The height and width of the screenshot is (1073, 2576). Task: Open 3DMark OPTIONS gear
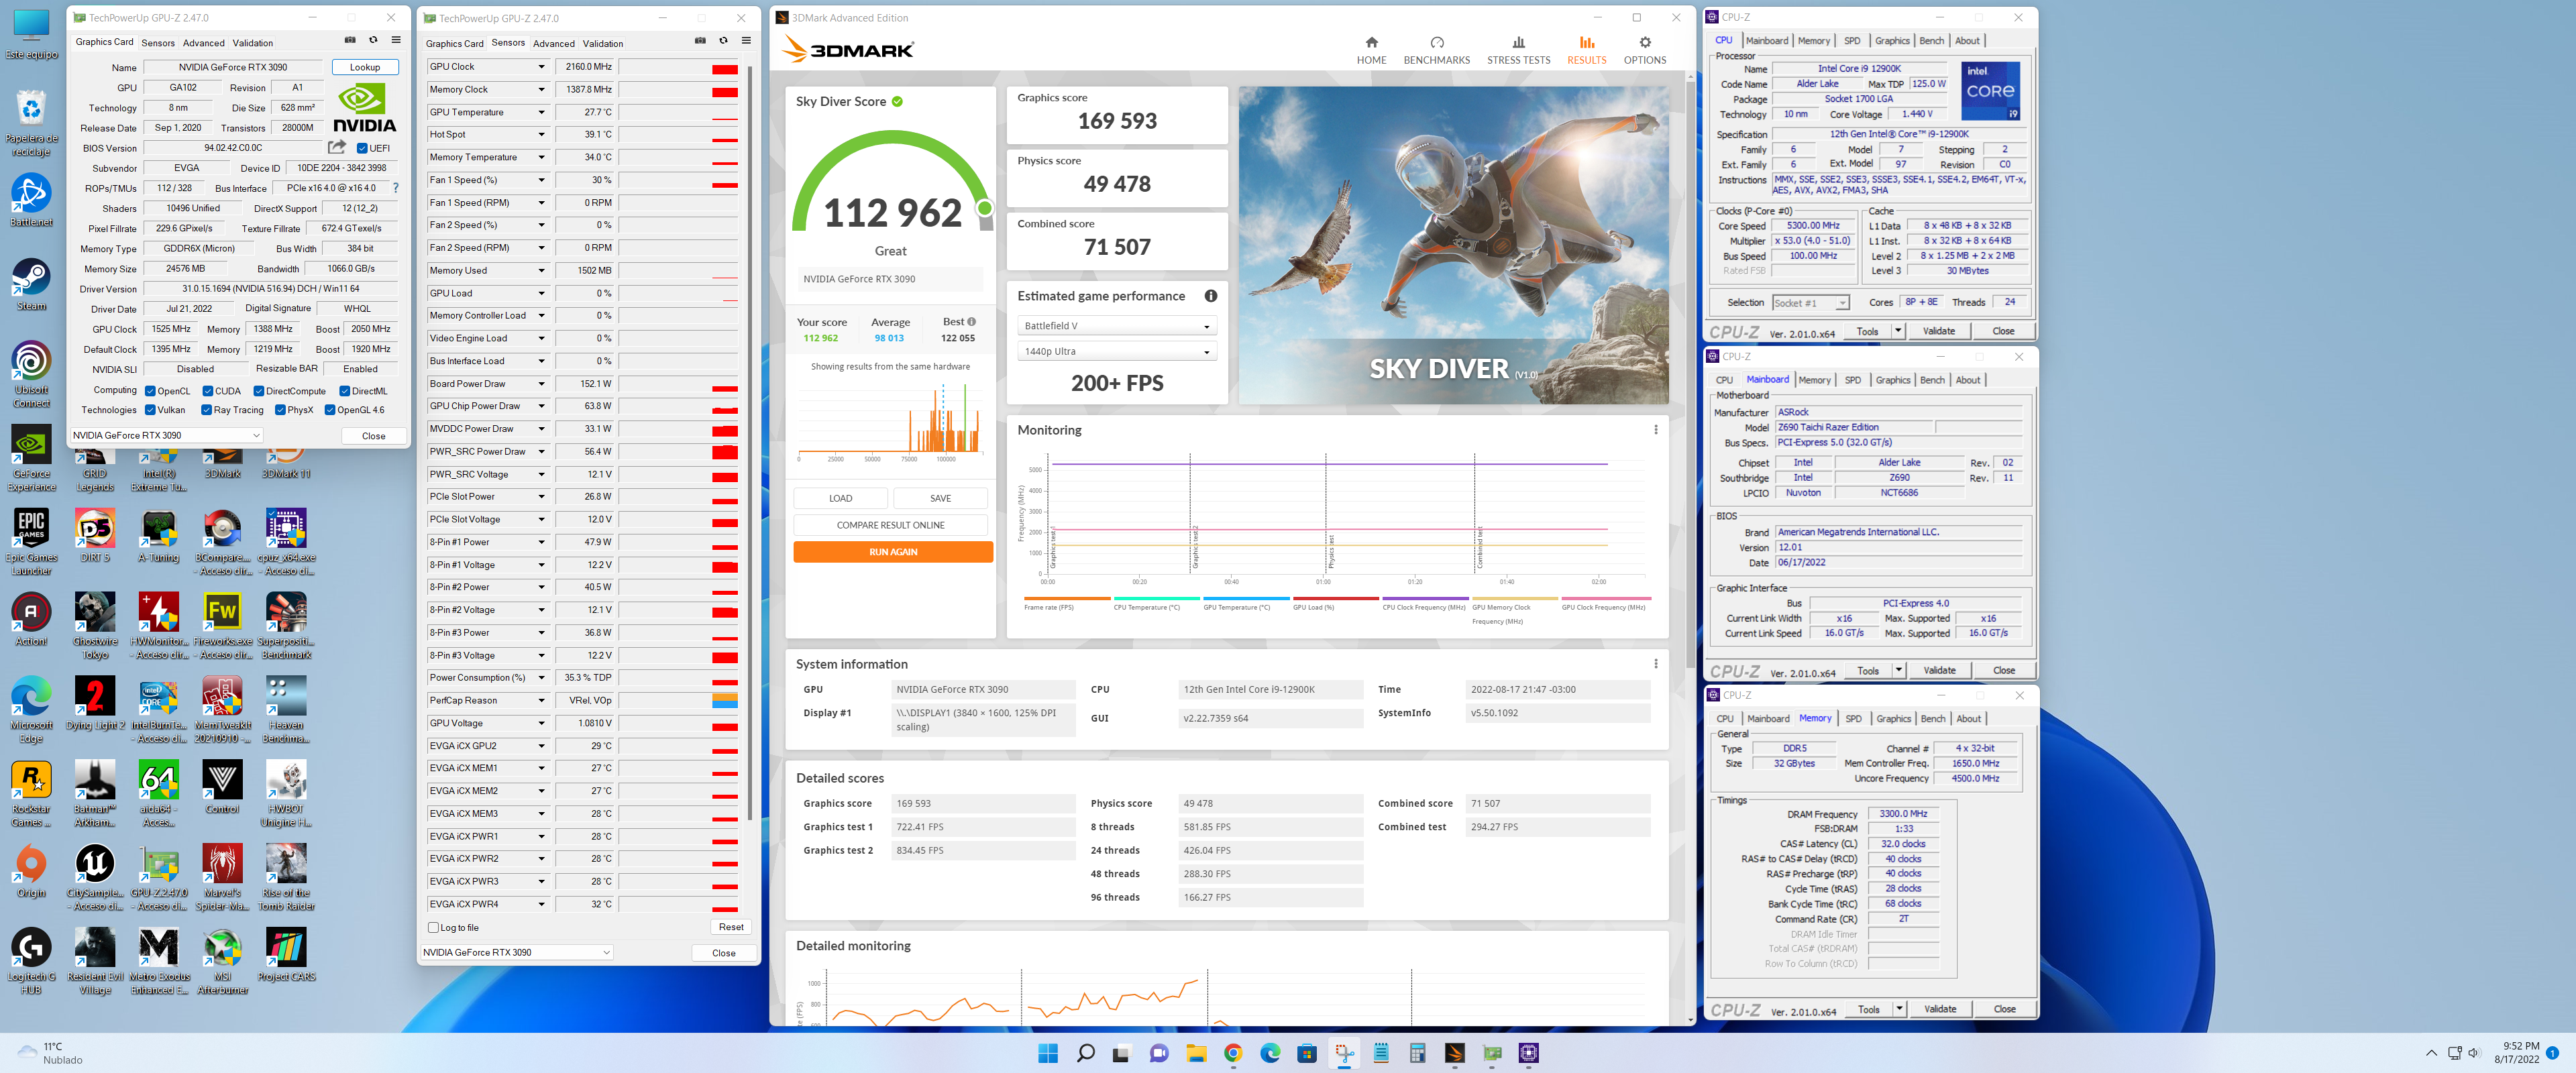coord(1644,50)
